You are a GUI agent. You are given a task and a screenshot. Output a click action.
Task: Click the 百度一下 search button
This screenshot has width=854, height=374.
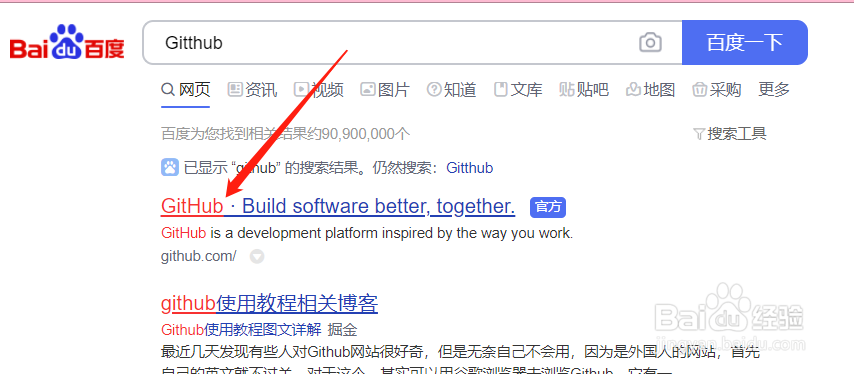pyautogui.click(x=745, y=42)
